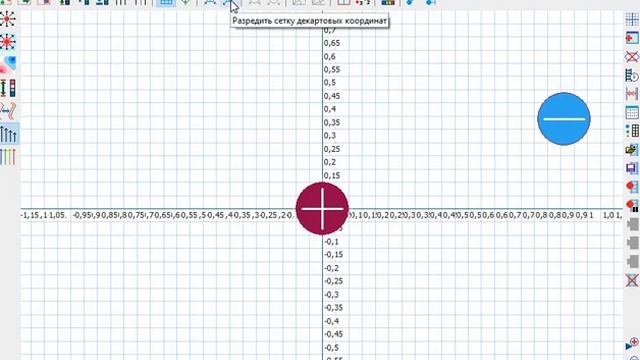Click the y-axis label '0,45'
This screenshot has height=360, width=640.
click(332, 96)
